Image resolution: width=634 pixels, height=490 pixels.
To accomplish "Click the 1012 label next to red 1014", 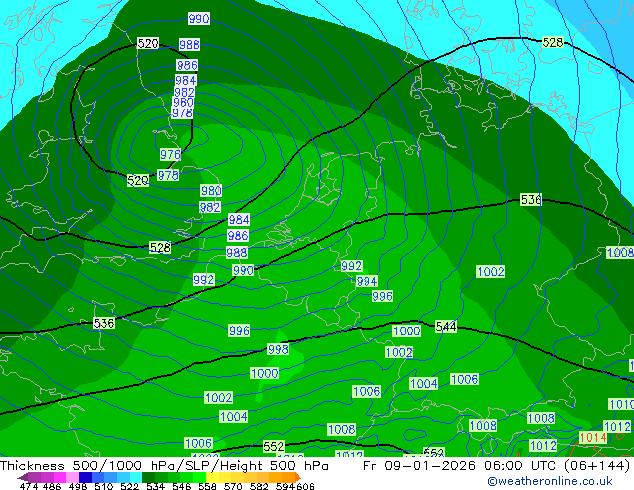I will [617, 426].
